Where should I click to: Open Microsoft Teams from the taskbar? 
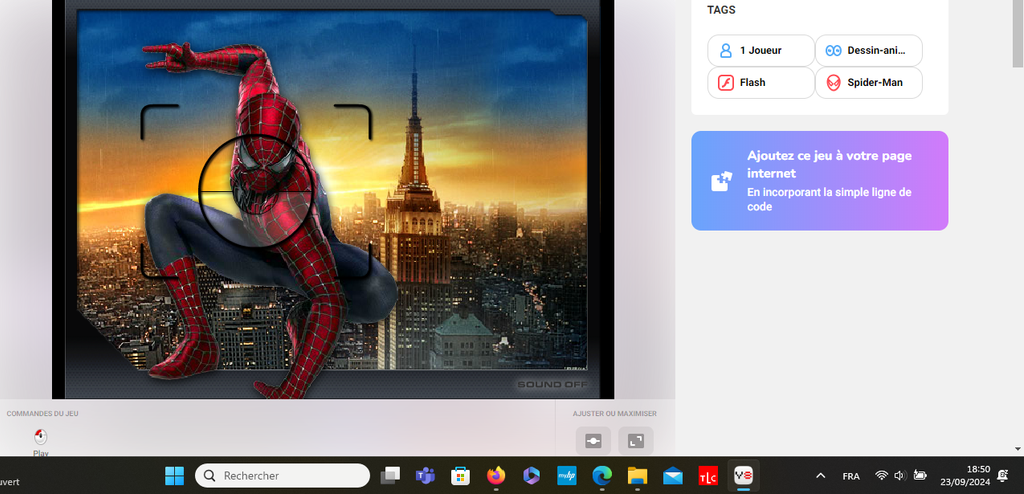[425, 476]
